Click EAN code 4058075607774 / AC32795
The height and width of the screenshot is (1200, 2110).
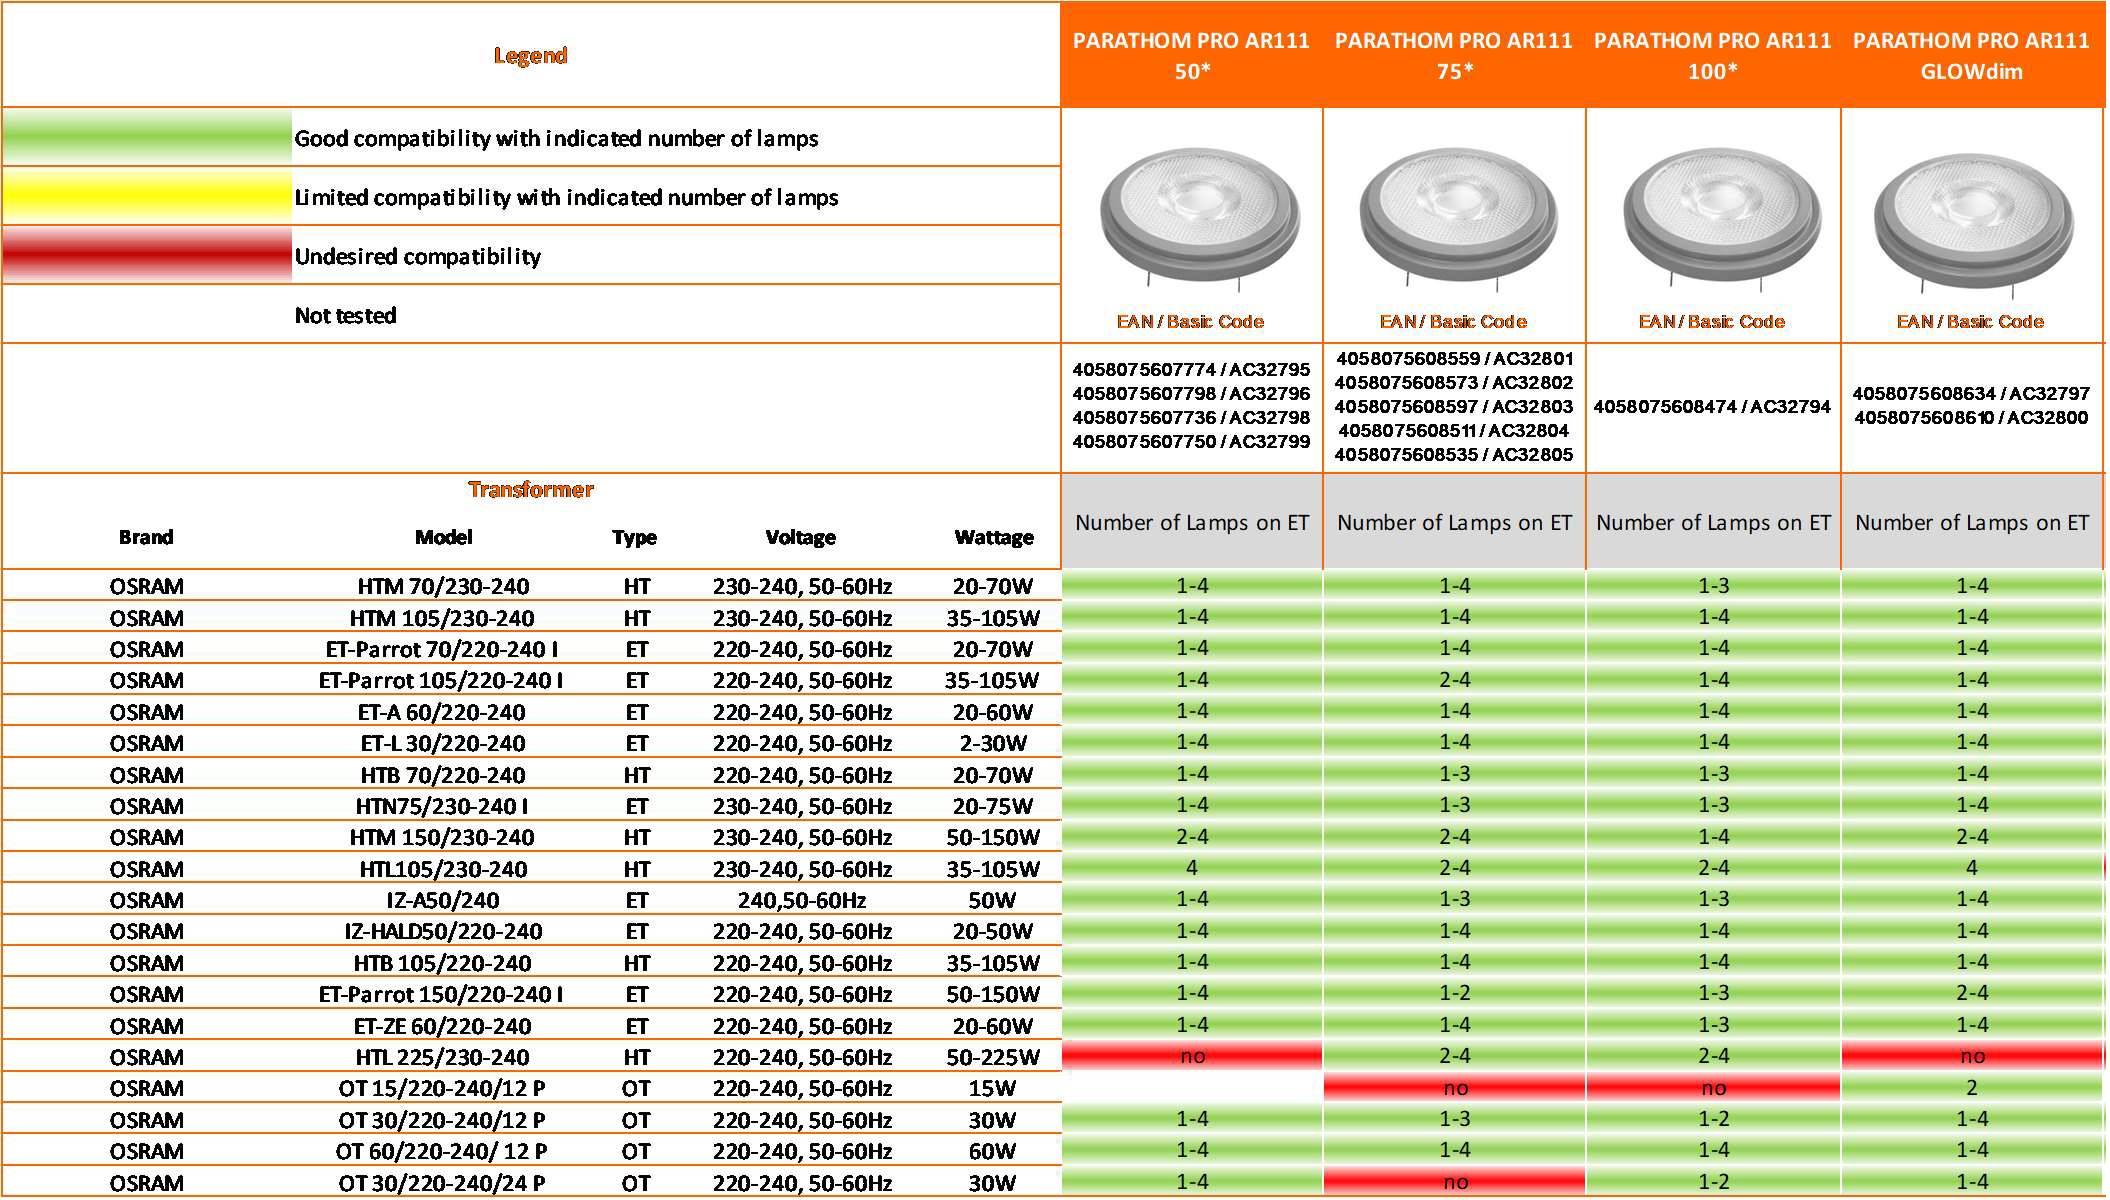(x=1191, y=369)
